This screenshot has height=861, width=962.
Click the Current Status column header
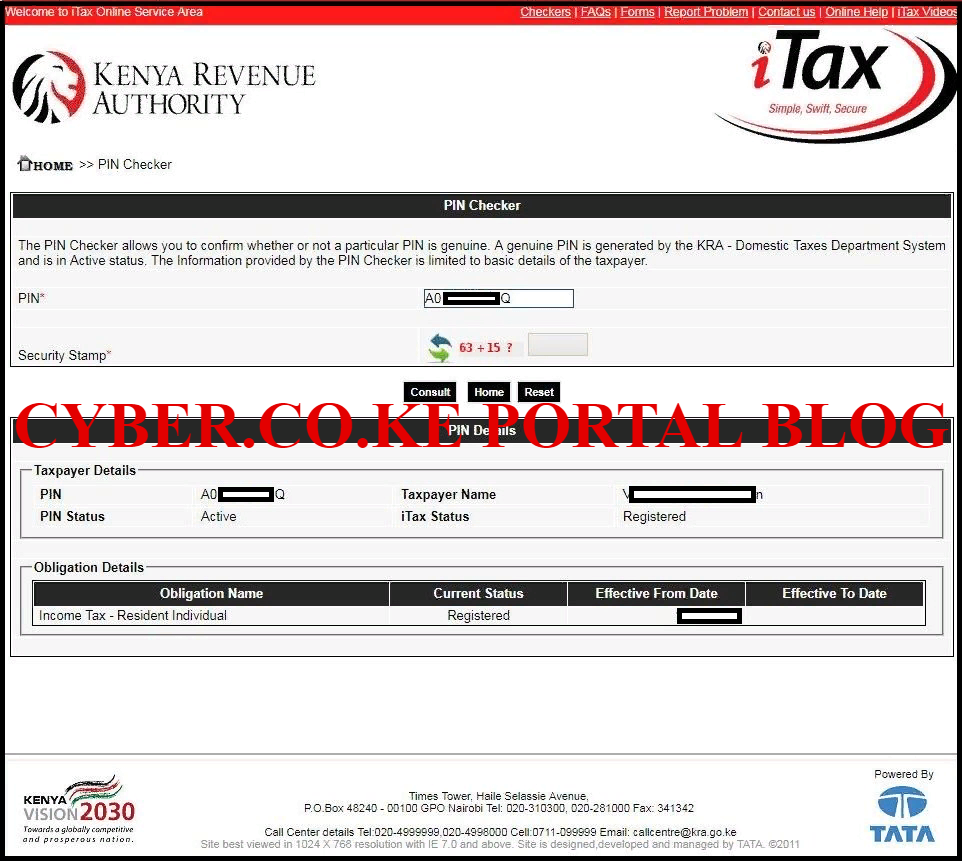pyautogui.click(x=478, y=593)
